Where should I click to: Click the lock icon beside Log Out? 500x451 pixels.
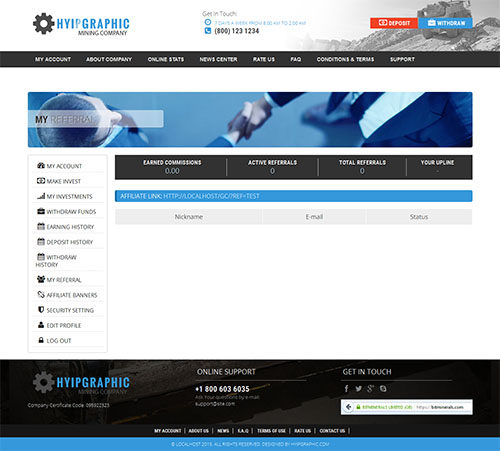tap(41, 340)
